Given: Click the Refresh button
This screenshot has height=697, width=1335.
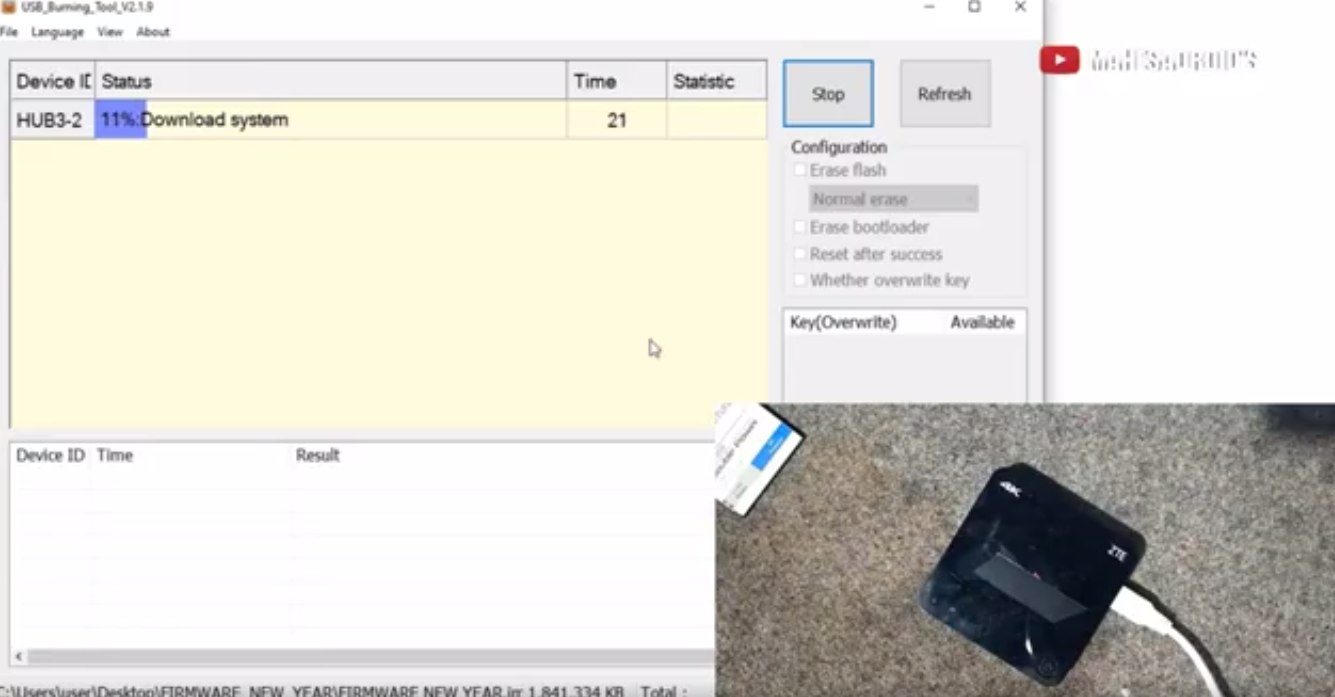Looking at the screenshot, I should pos(945,94).
